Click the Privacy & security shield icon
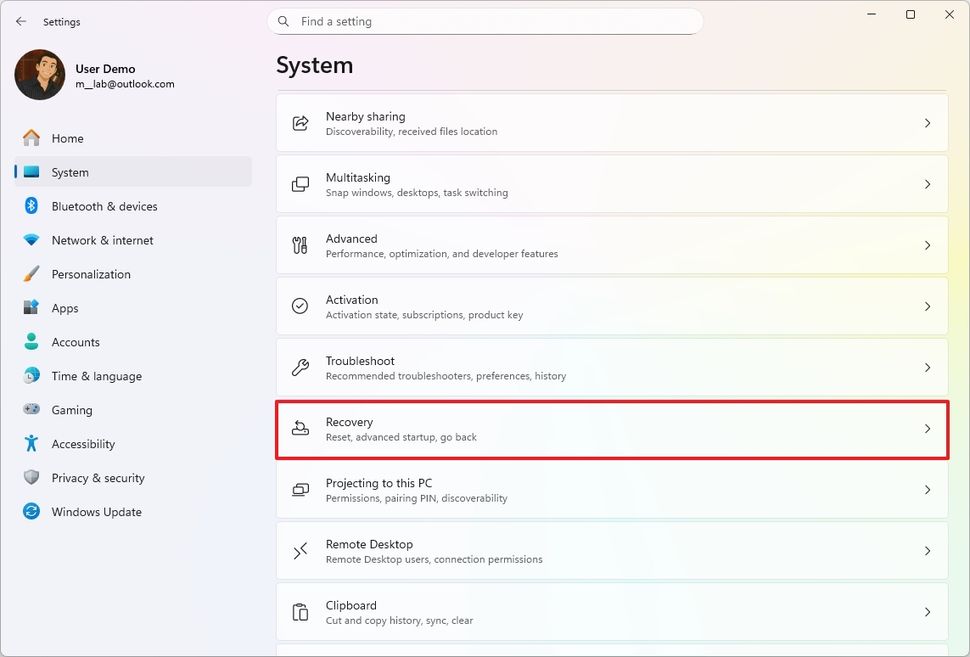Screen dimensions: 970x657 click(x=32, y=478)
